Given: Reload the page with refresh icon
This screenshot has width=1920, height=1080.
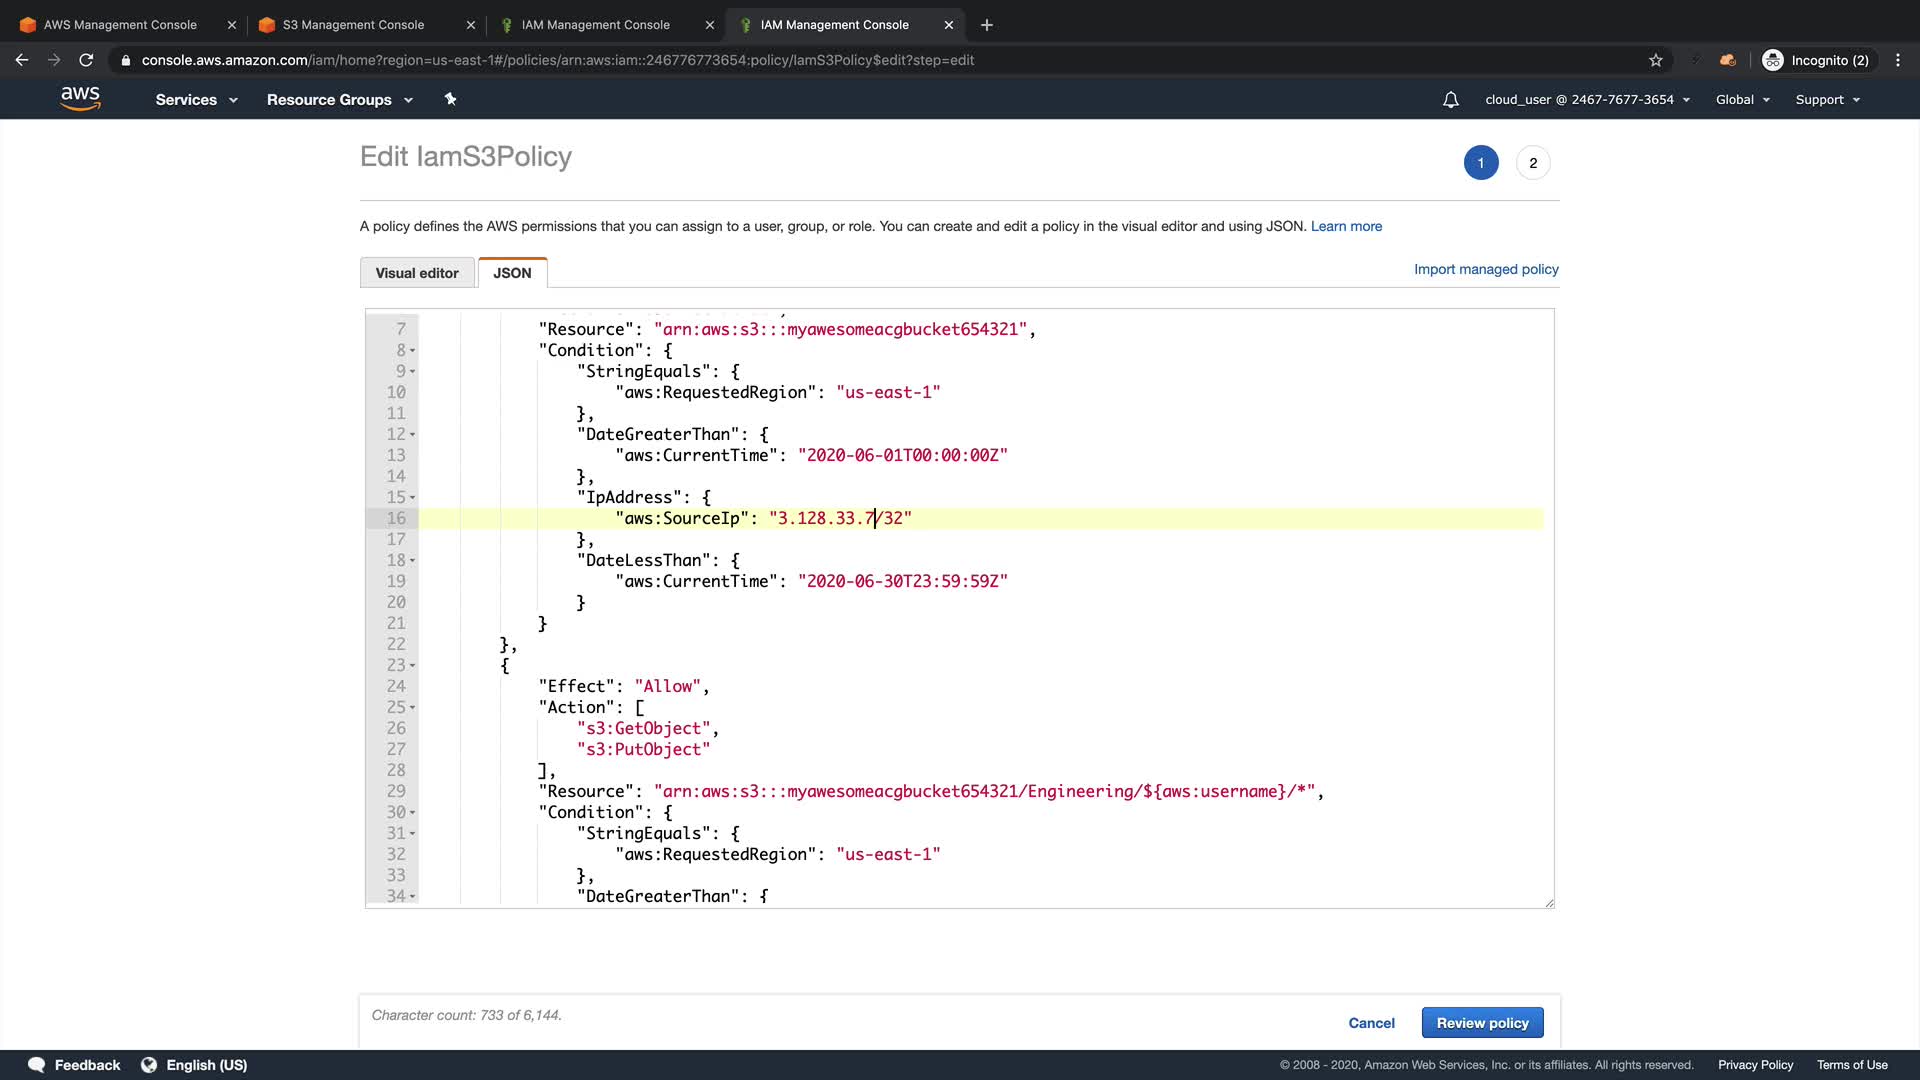Looking at the screenshot, I should click(86, 60).
